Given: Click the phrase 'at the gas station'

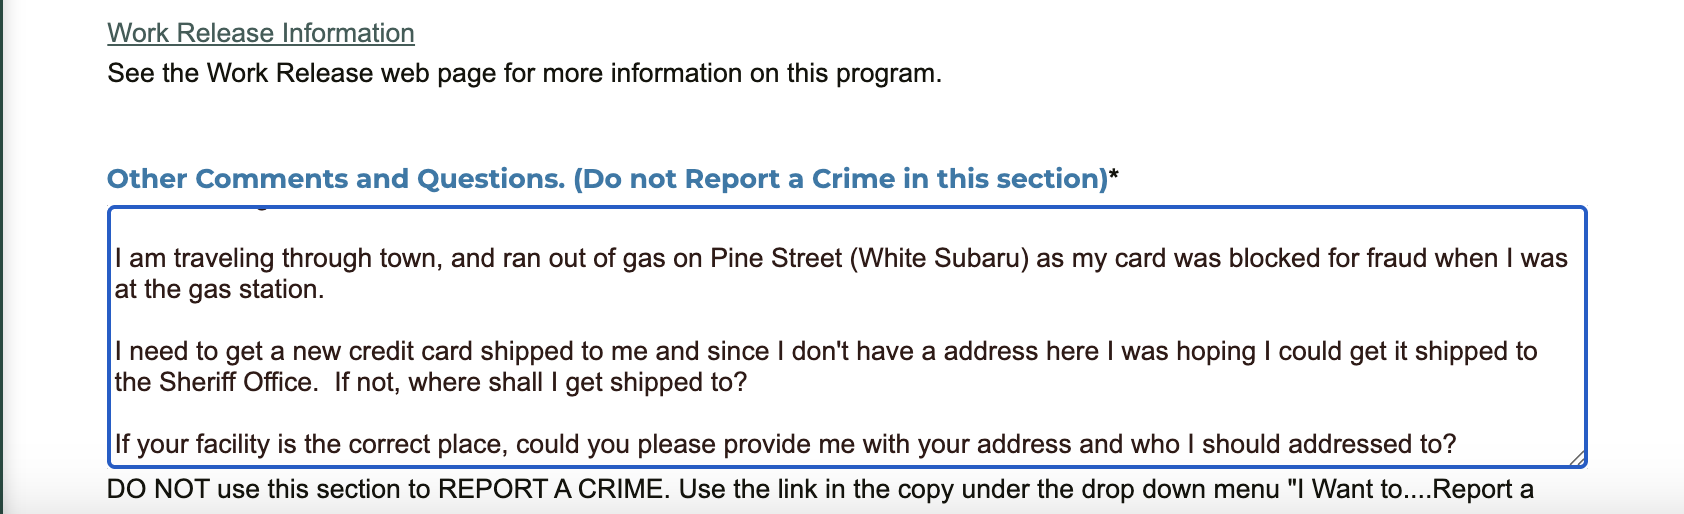Looking at the screenshot, I should 216,289.
